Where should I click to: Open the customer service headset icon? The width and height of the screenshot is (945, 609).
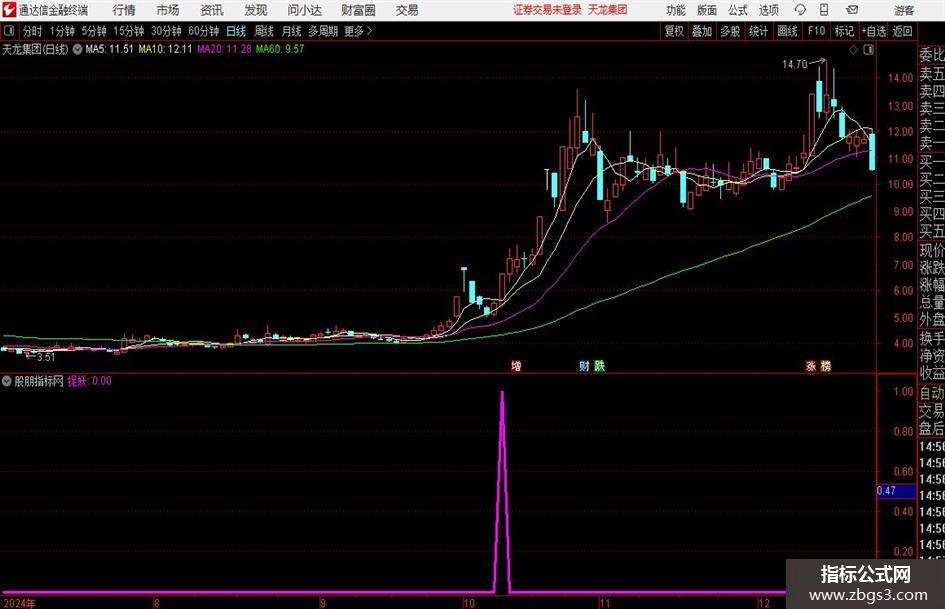[800, 10]
